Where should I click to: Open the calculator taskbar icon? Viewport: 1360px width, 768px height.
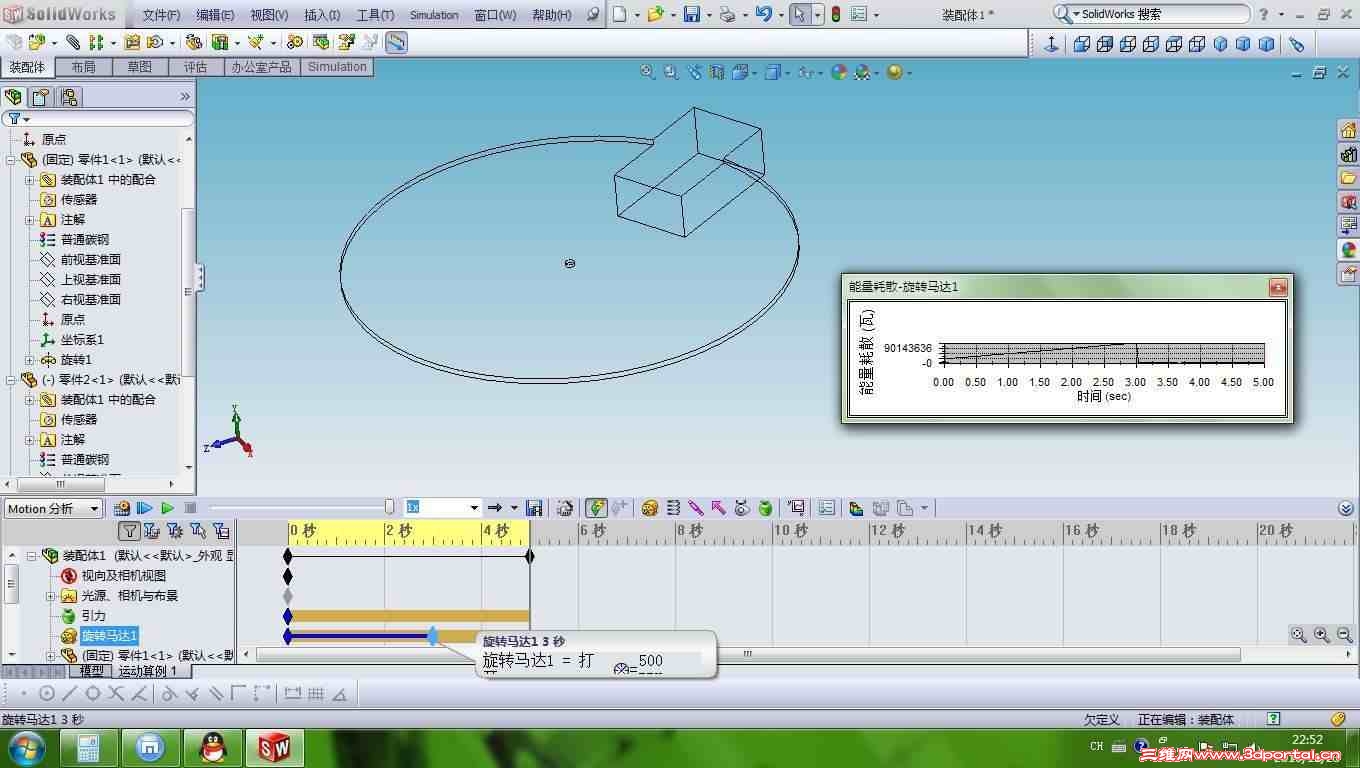(89, 747)
